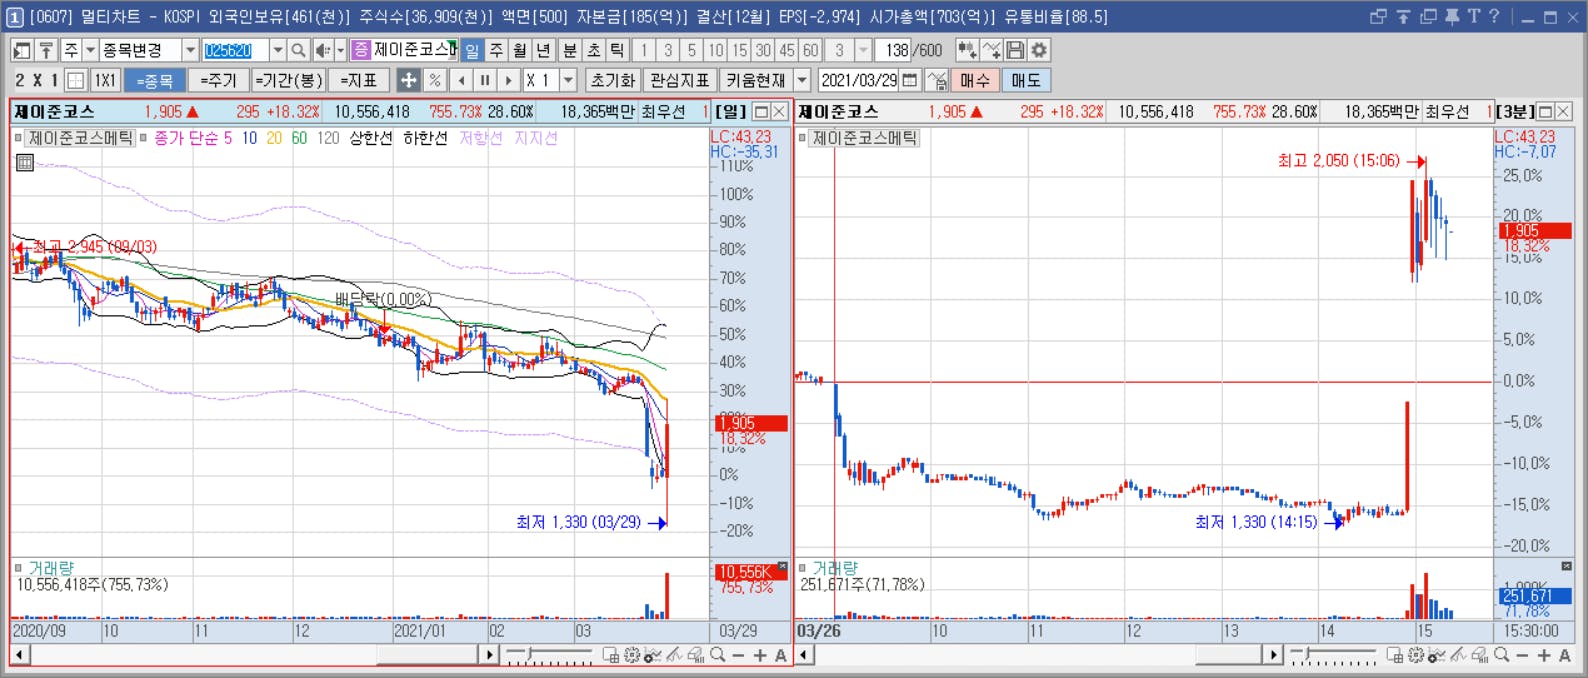The width and height of the screenshot is (1588, 678).
Task: Click the 키움현재 button
Action: tap(755, 80)
